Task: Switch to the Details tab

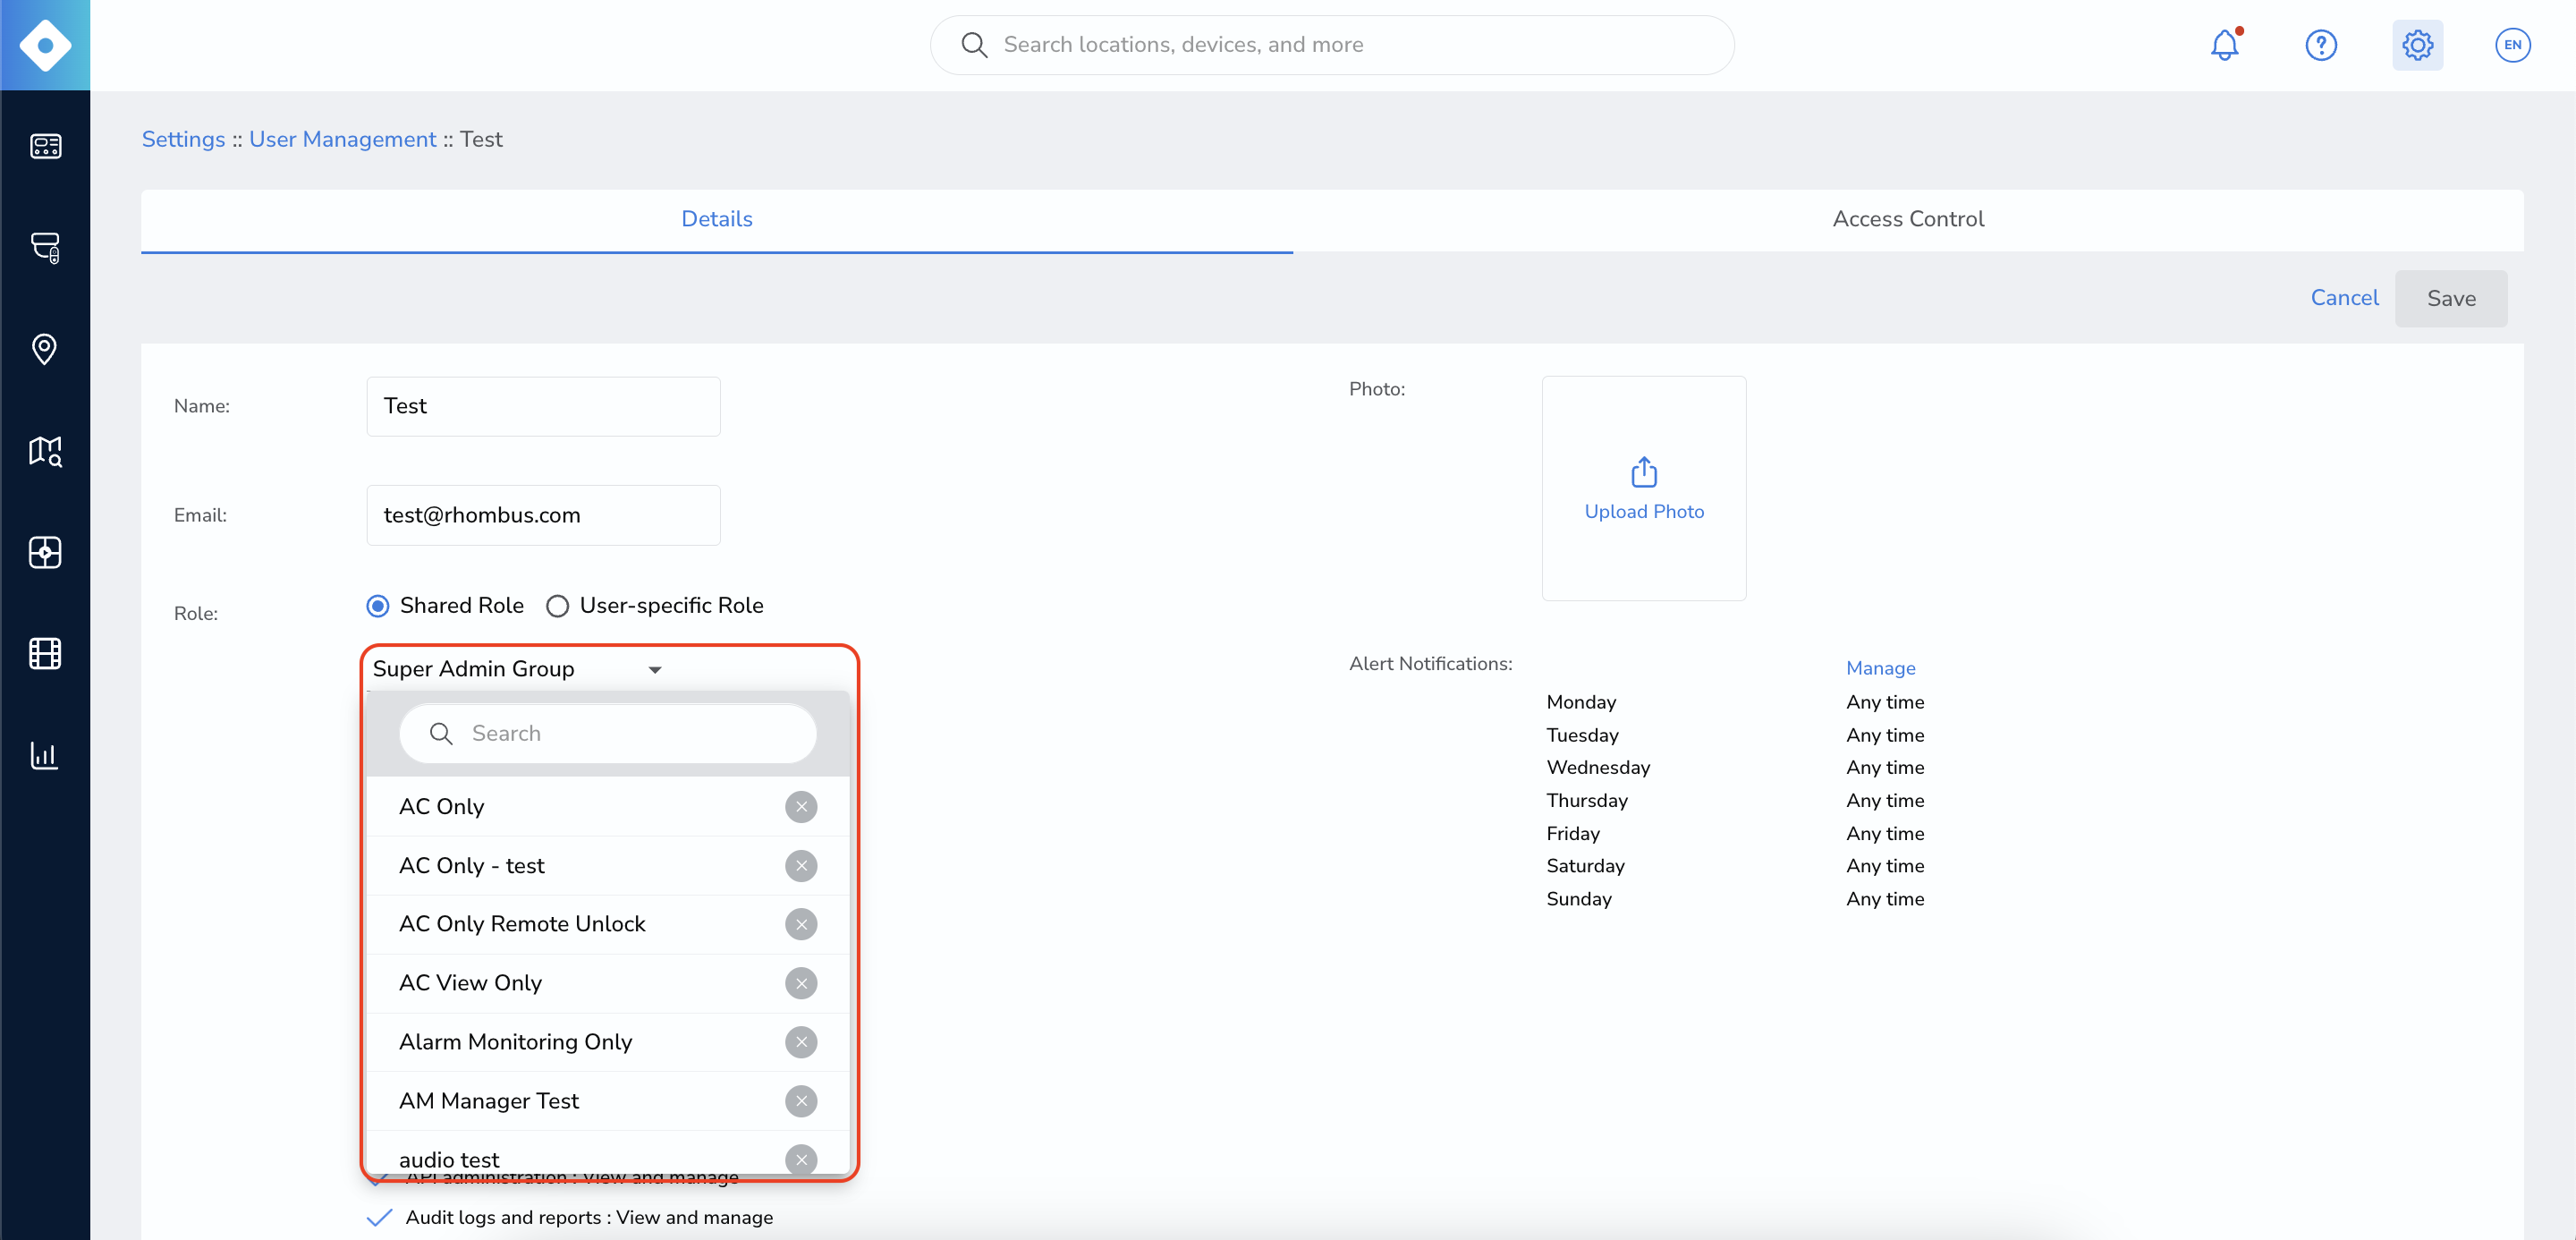Action: tap(716, 219)
